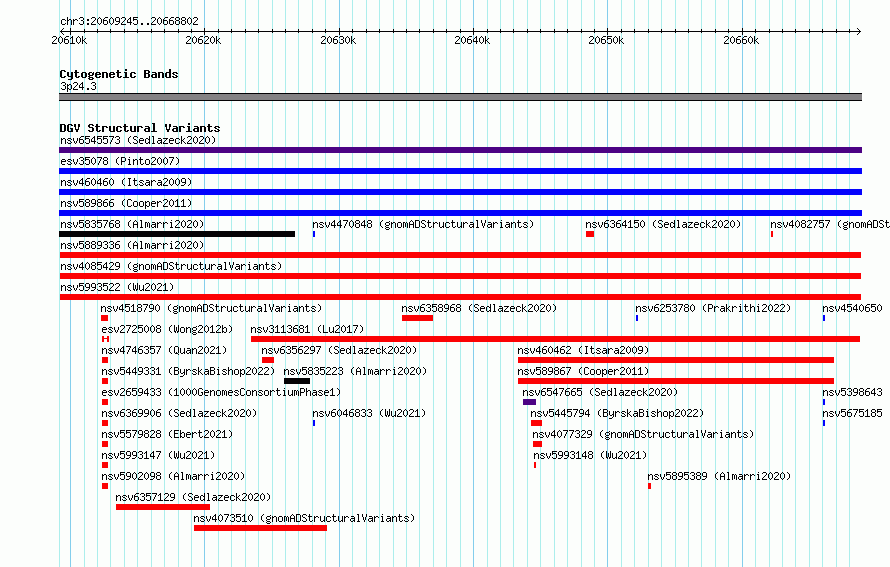Select red bar under nsv6357129 (Sedlazeck2020)
Image resolution: width=890 pixels, height=567 pixels.
pyautogui.click(x=163, y=507)
